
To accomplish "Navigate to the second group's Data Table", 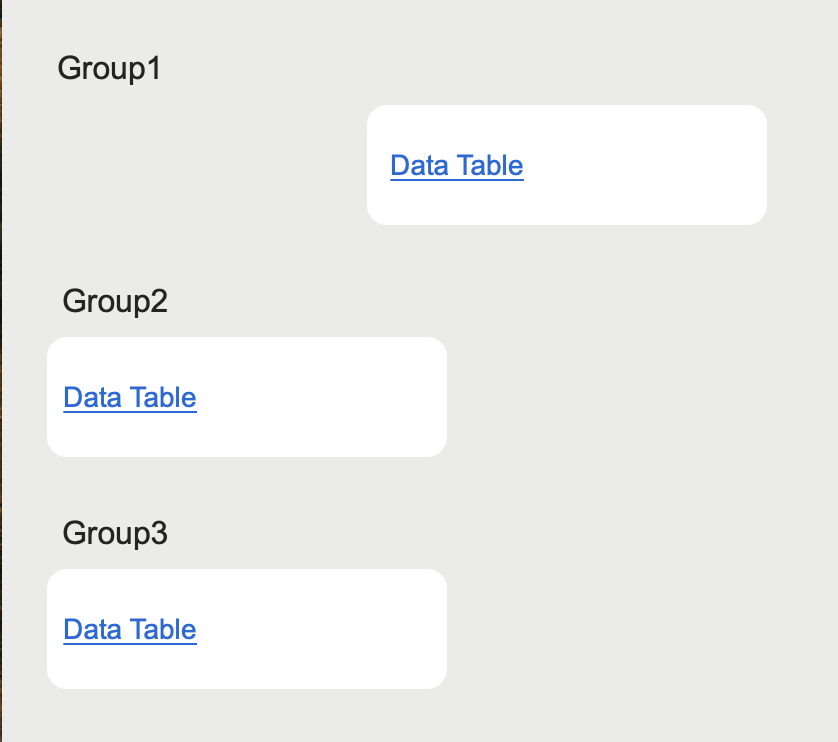I will click(x=129, y=397).
